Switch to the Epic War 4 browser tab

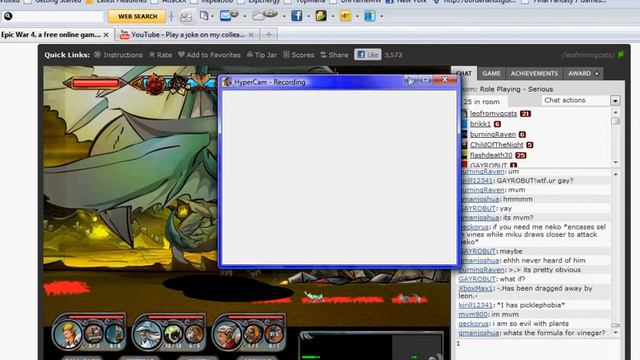point(51,35)
